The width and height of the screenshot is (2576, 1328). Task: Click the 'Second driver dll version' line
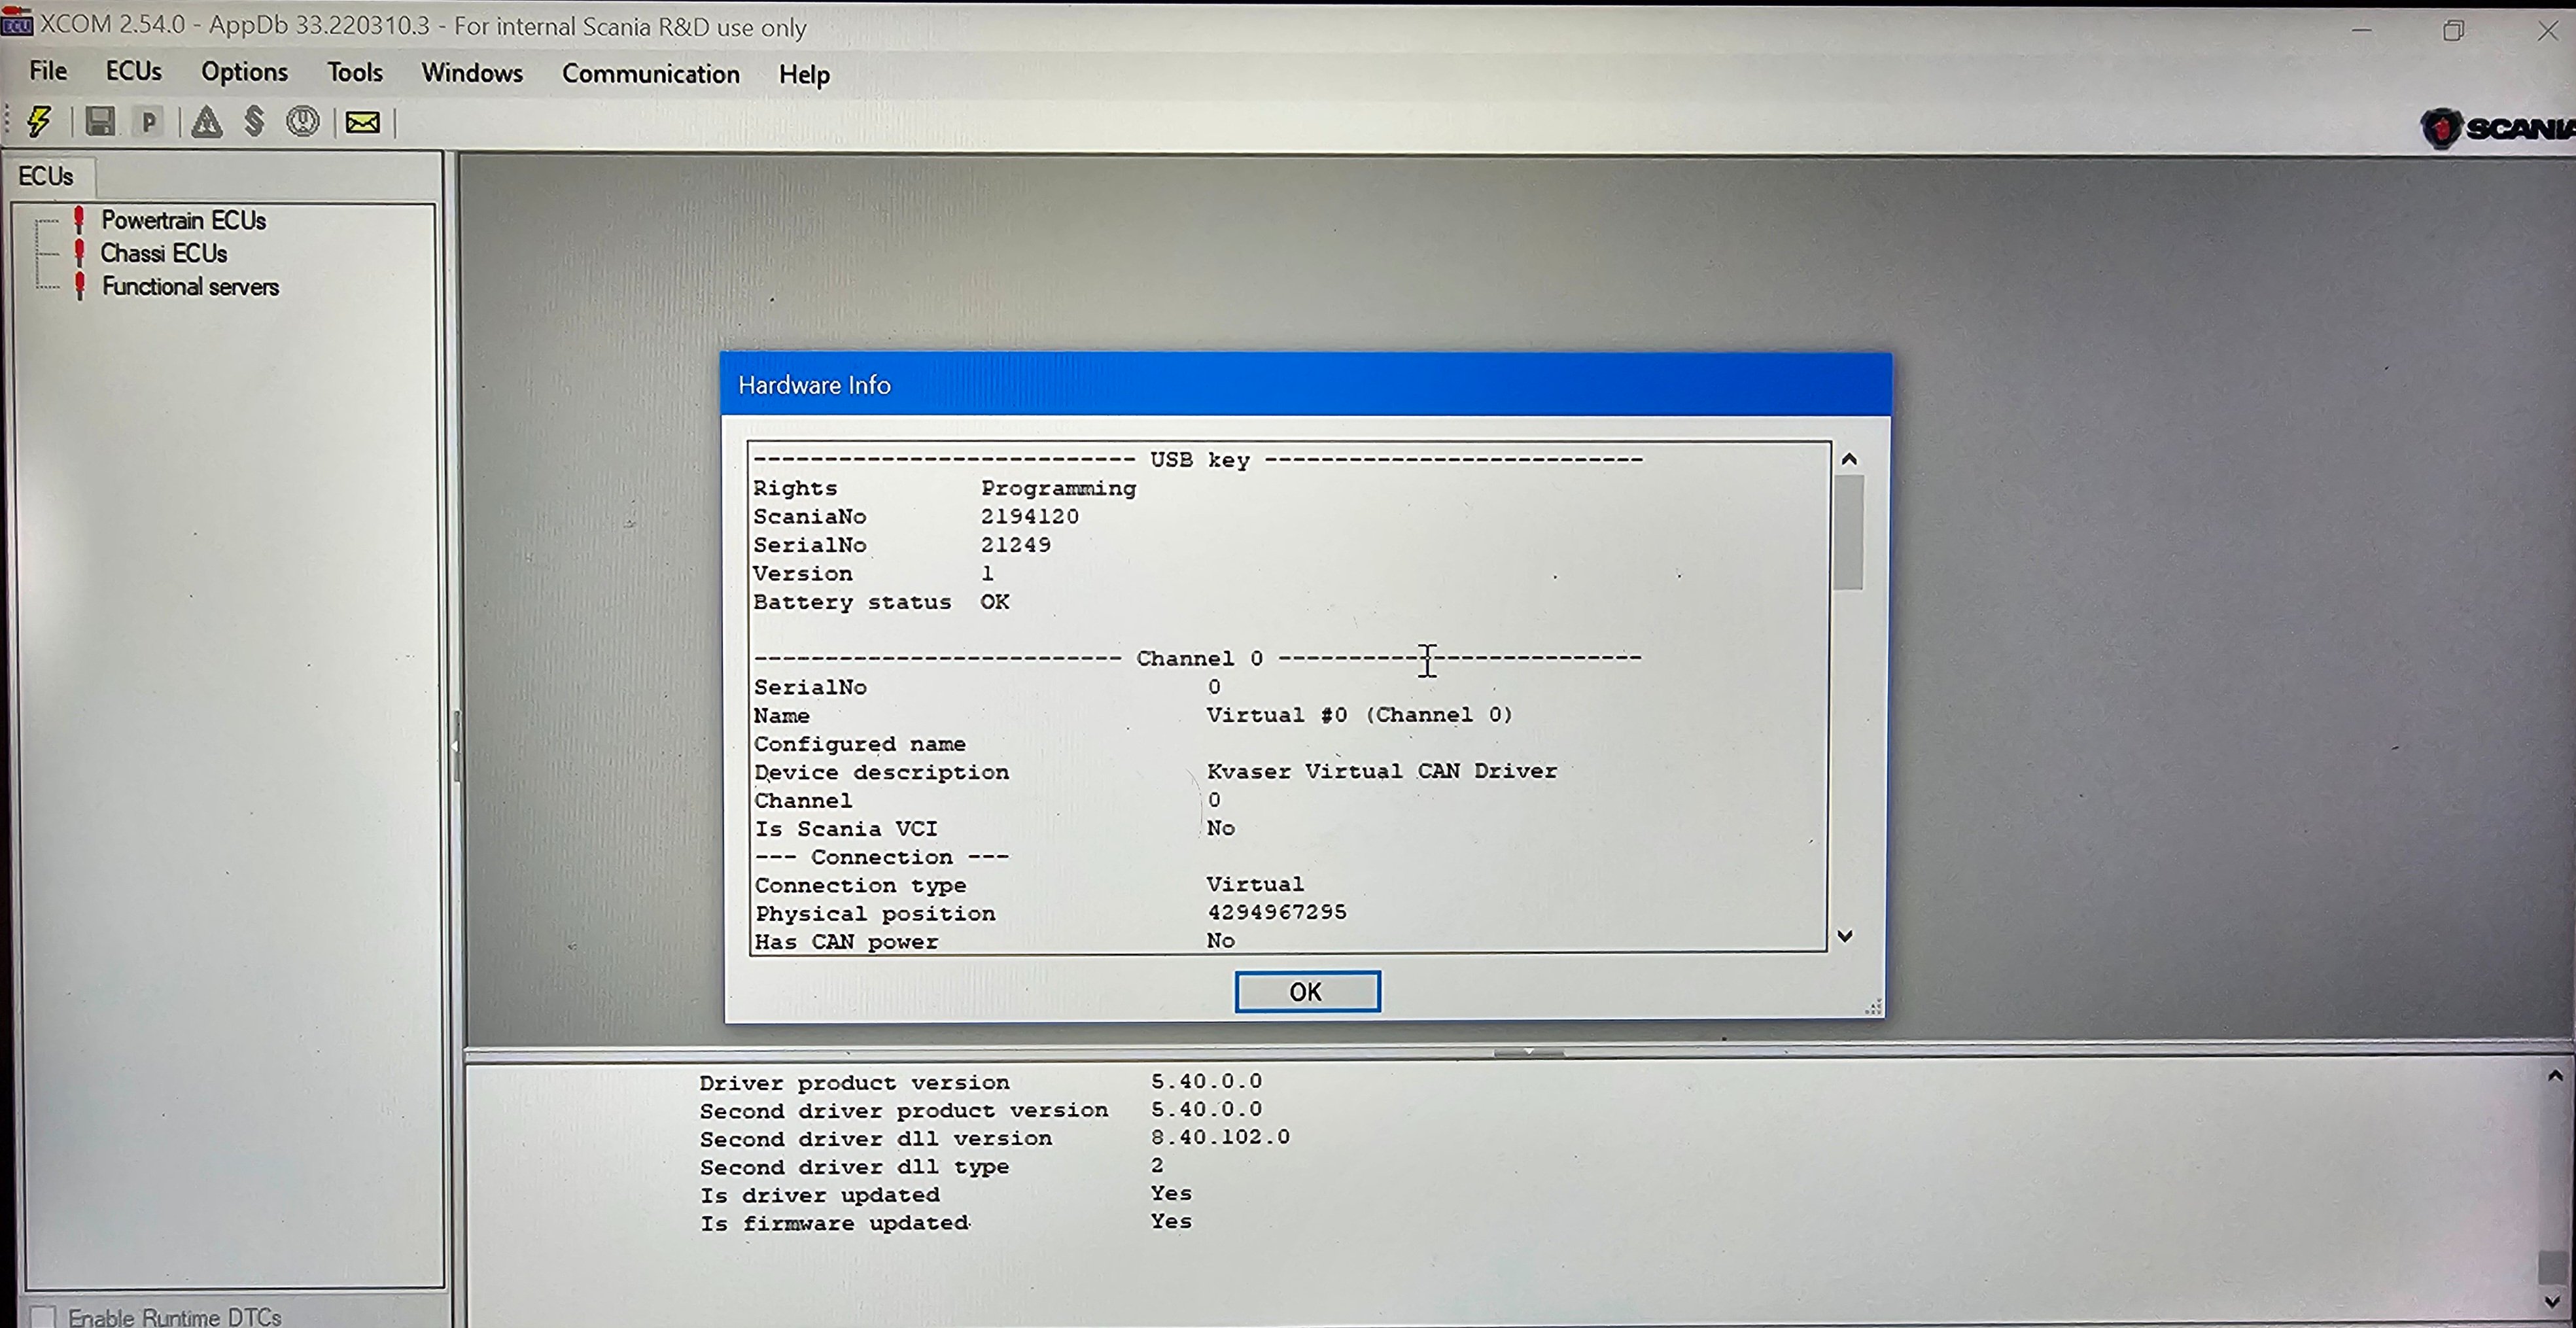pos(995,1138)
